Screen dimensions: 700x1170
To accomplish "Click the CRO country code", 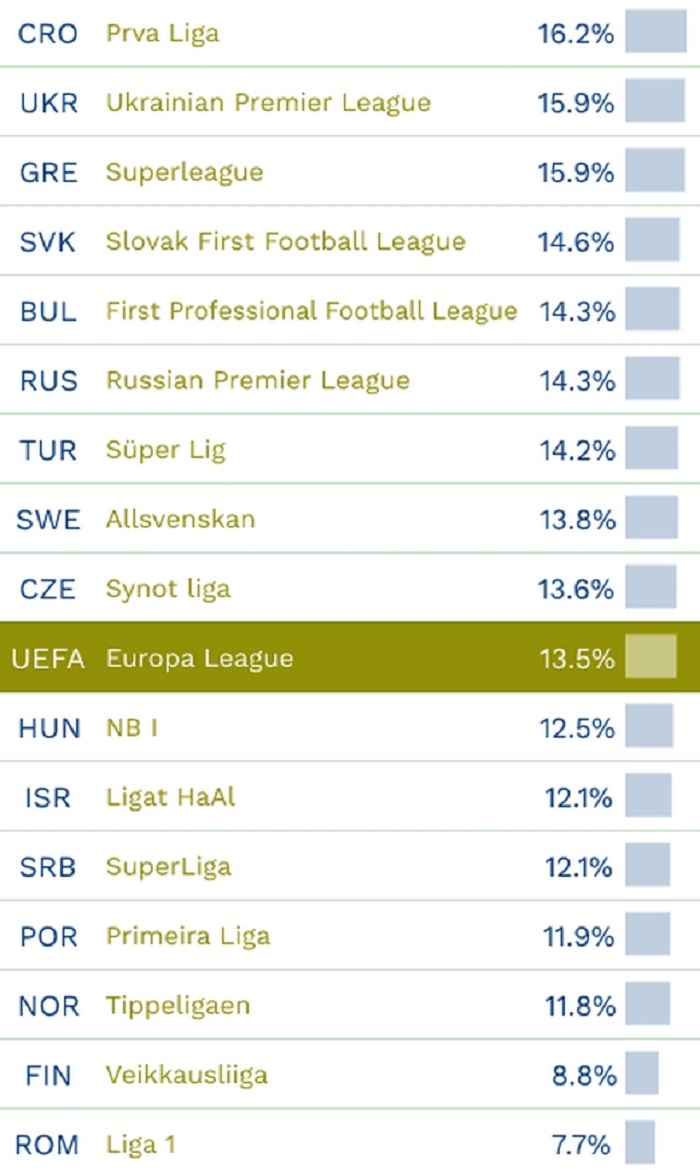I will 47,33.
